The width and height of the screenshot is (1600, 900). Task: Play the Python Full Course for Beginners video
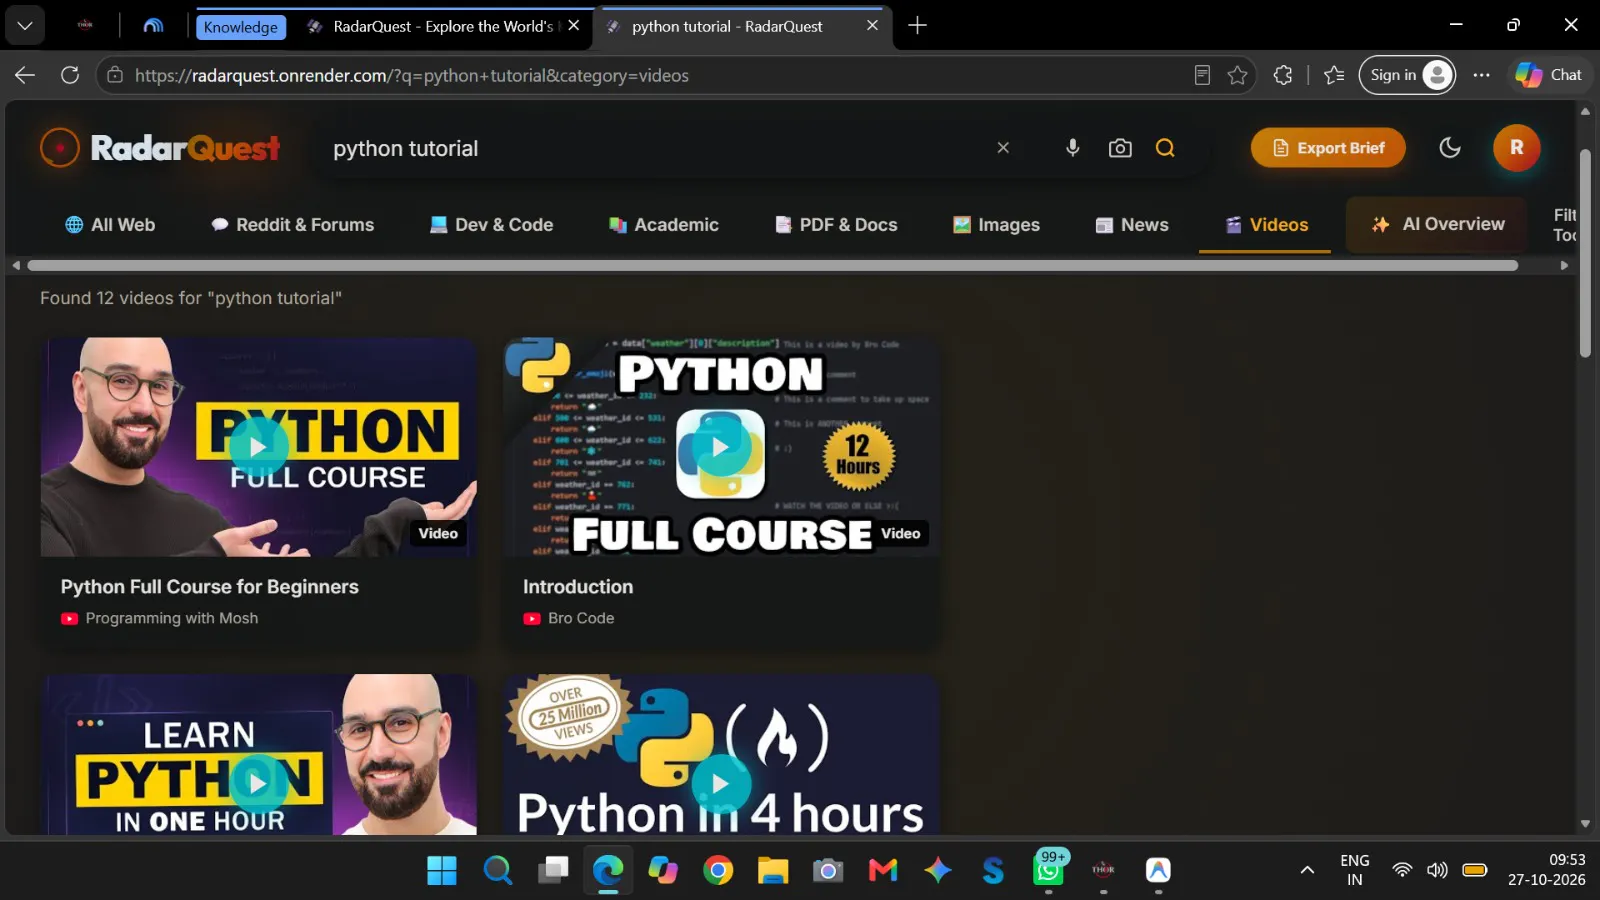(258, 447)
